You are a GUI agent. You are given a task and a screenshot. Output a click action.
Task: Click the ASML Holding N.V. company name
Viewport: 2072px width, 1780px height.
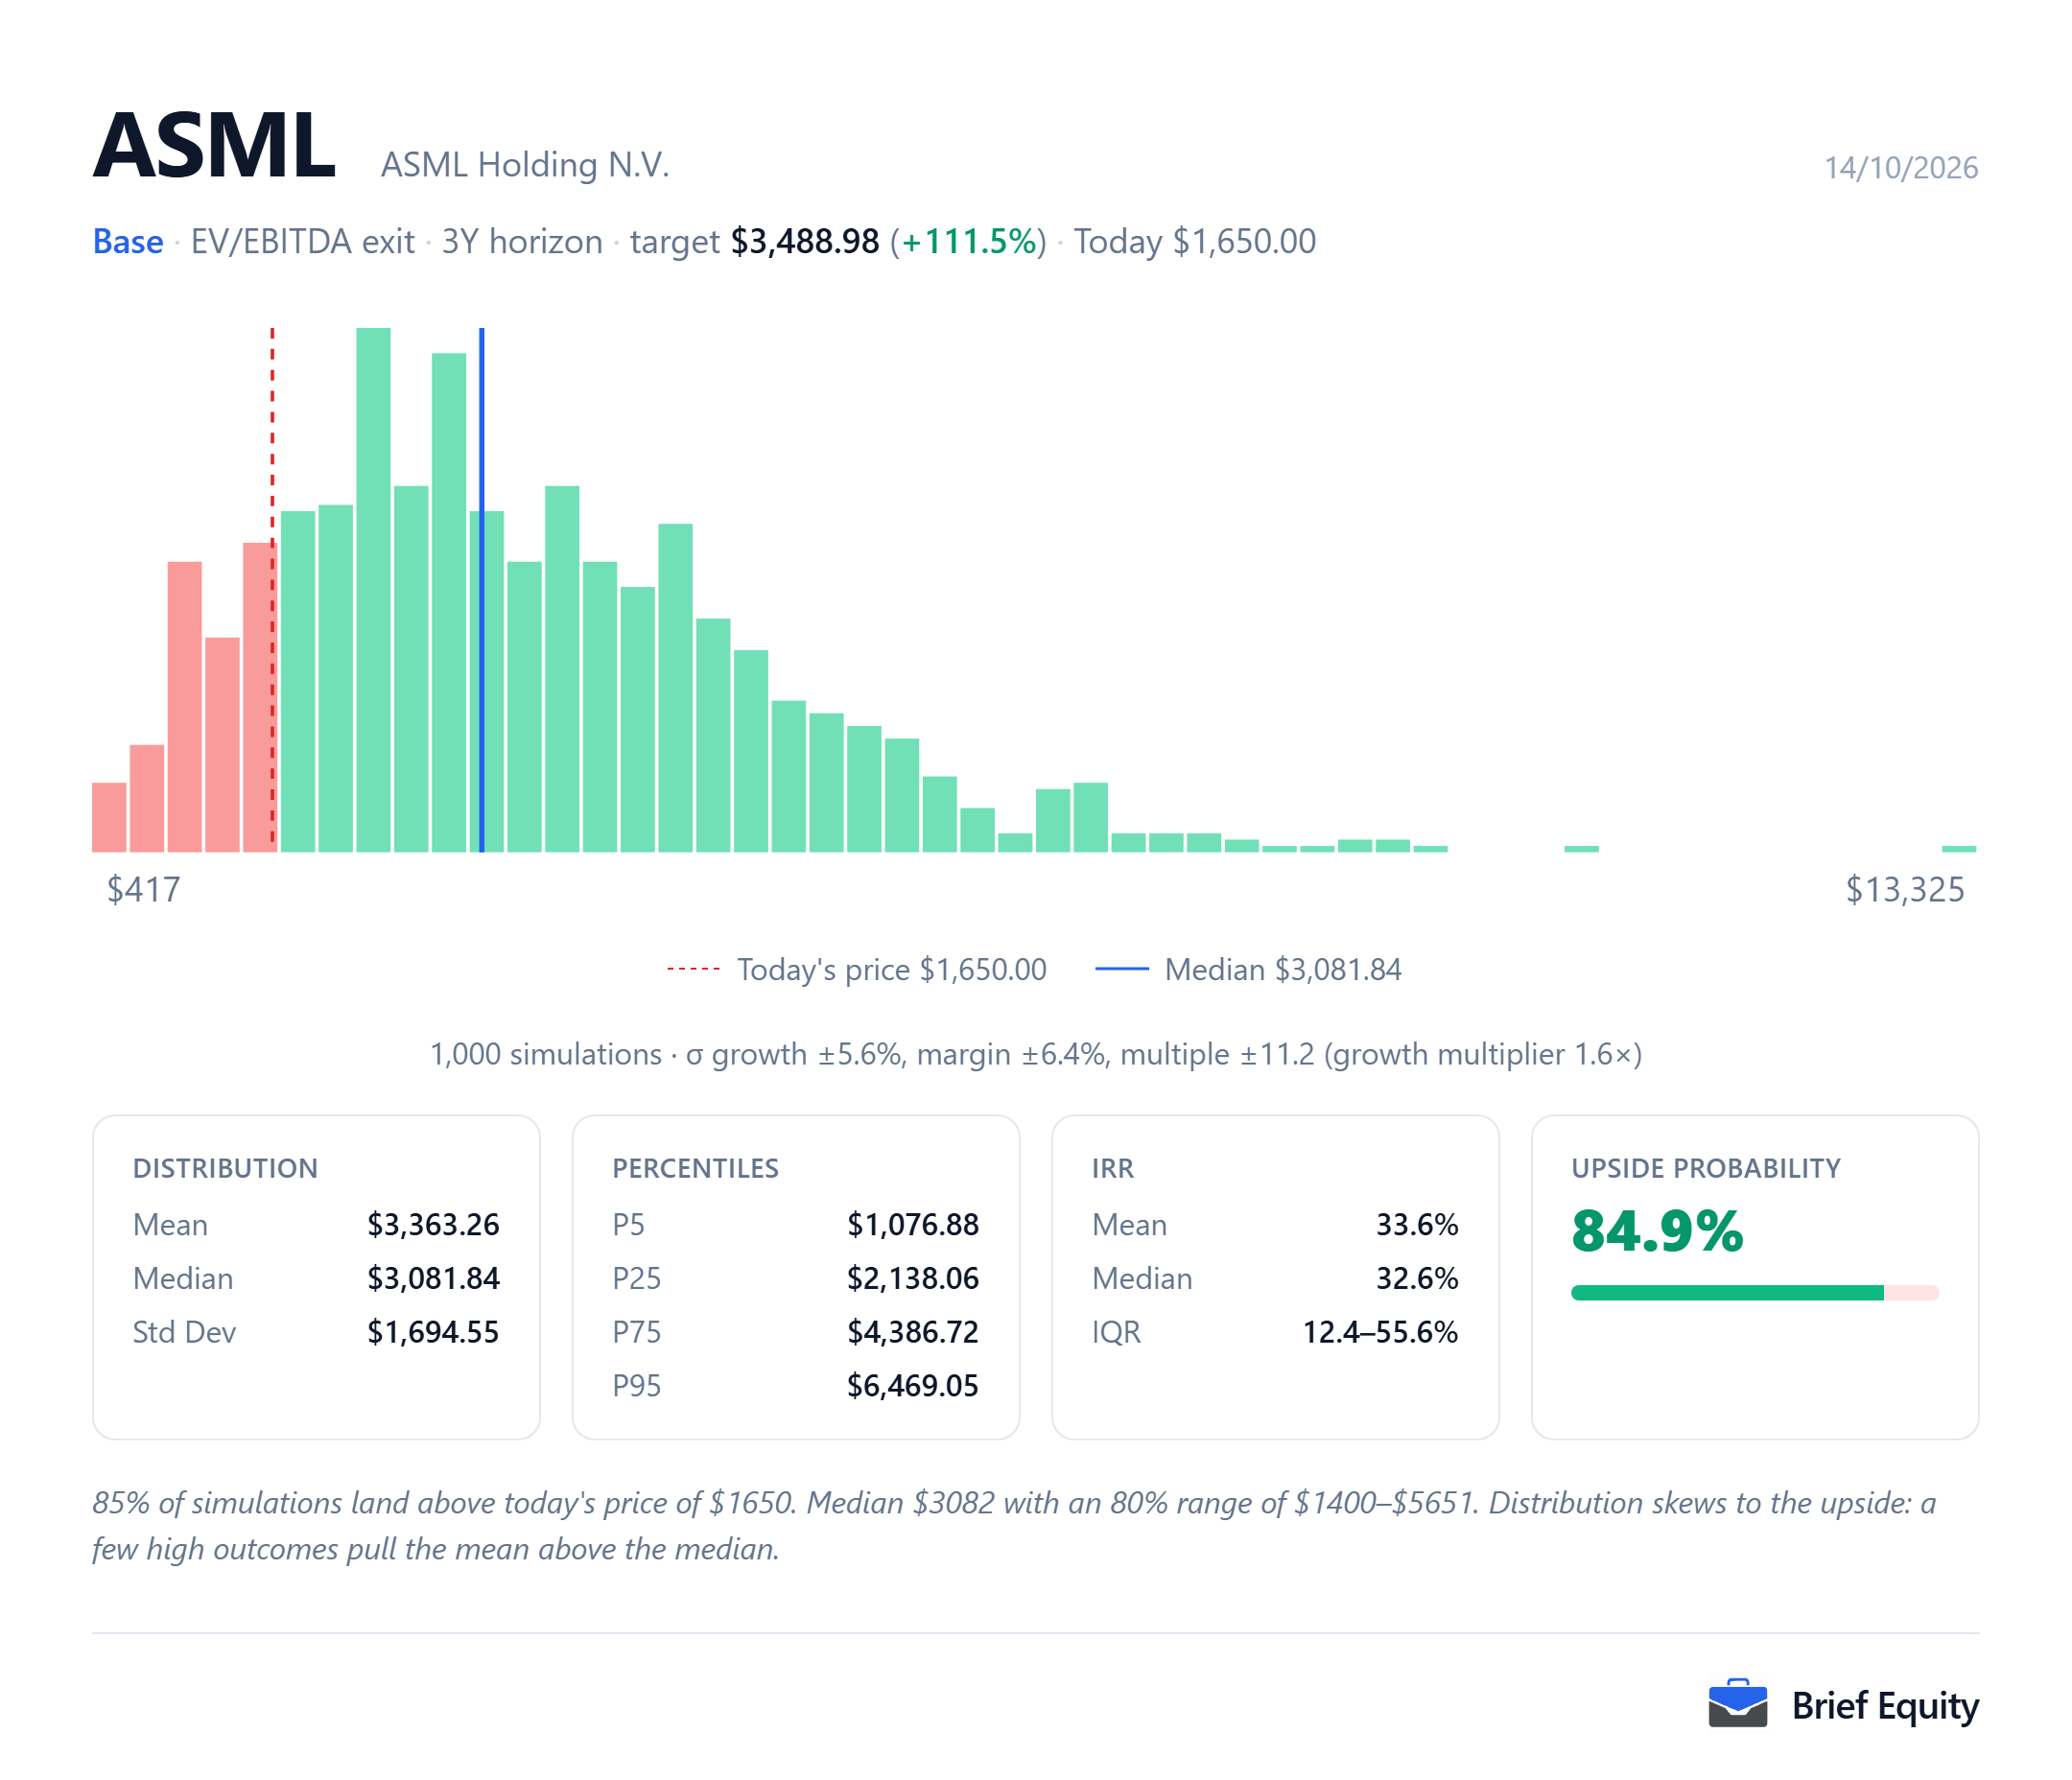click(x=525, y=164)
